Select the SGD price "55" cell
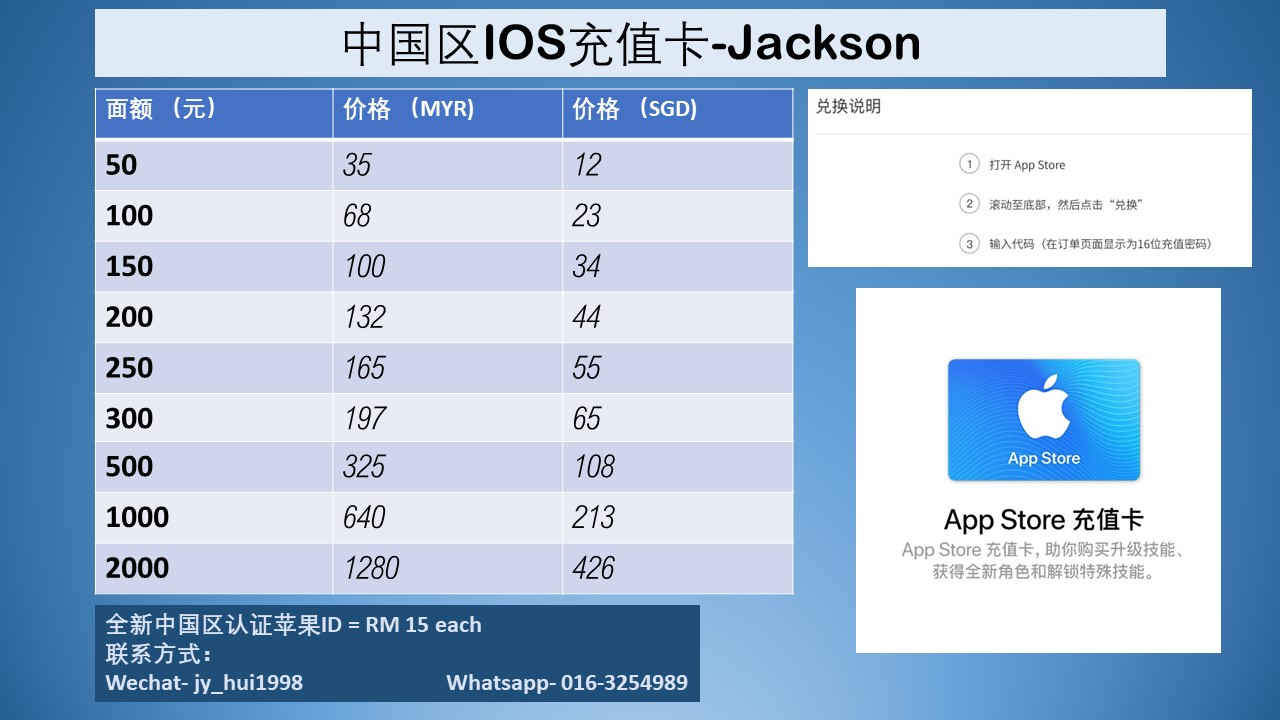The width and height of the screenshot is (1280, 720). pyautogui.click(x=678, y=367)
